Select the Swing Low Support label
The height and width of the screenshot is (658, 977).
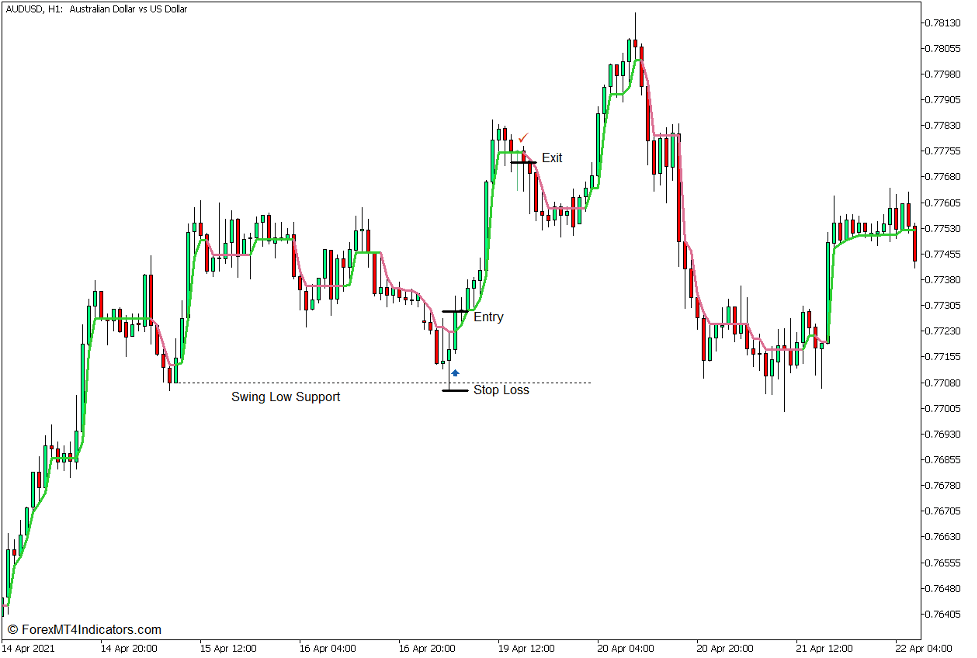click(x=285, y=397)
